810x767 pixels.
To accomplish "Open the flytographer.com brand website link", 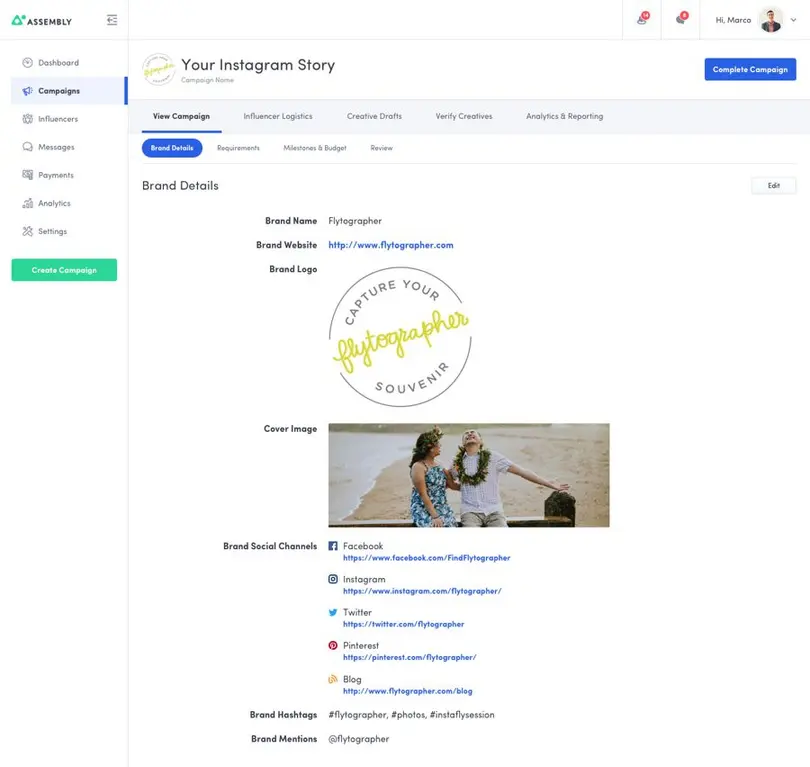I will 390,245.
